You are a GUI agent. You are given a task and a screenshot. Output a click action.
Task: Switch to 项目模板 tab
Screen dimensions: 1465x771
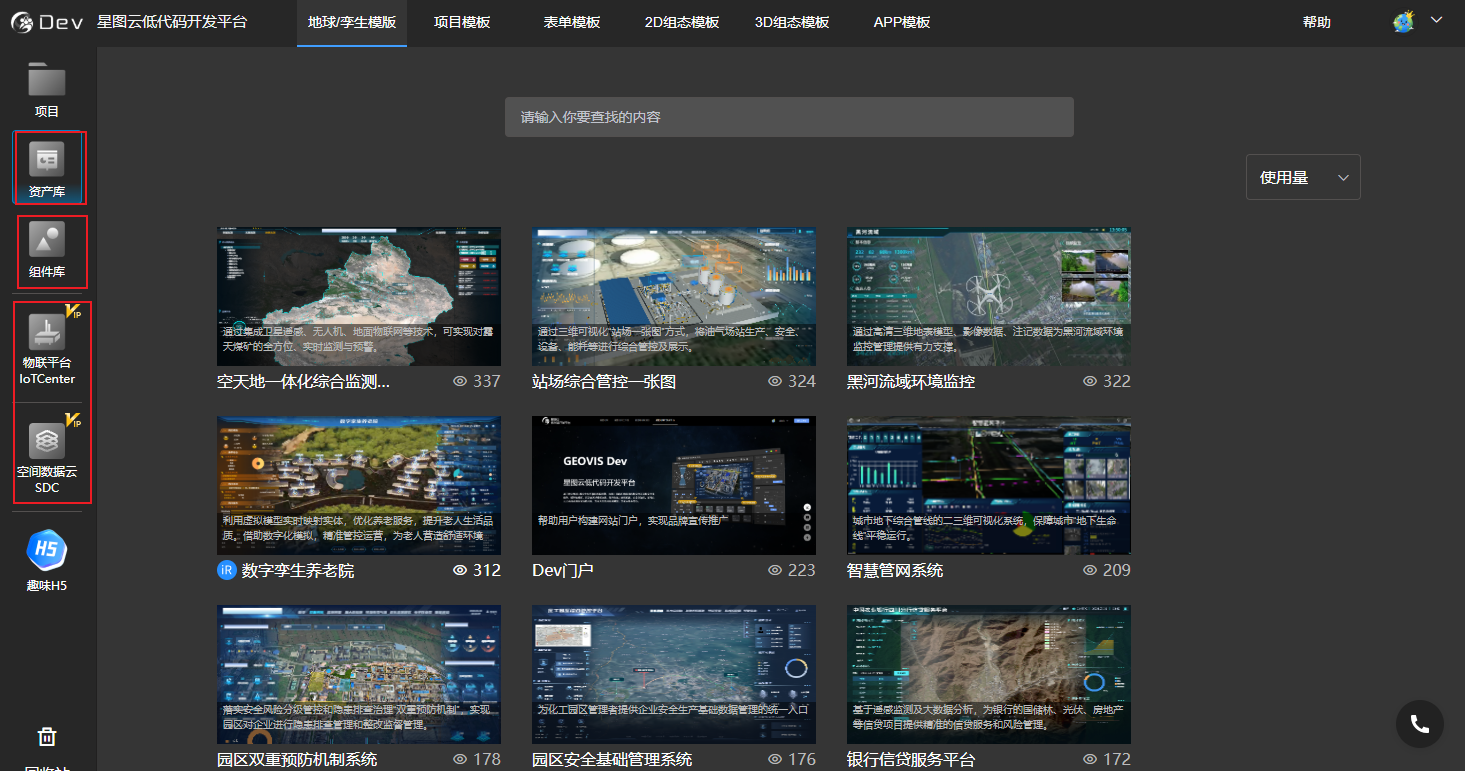[462, 22]
